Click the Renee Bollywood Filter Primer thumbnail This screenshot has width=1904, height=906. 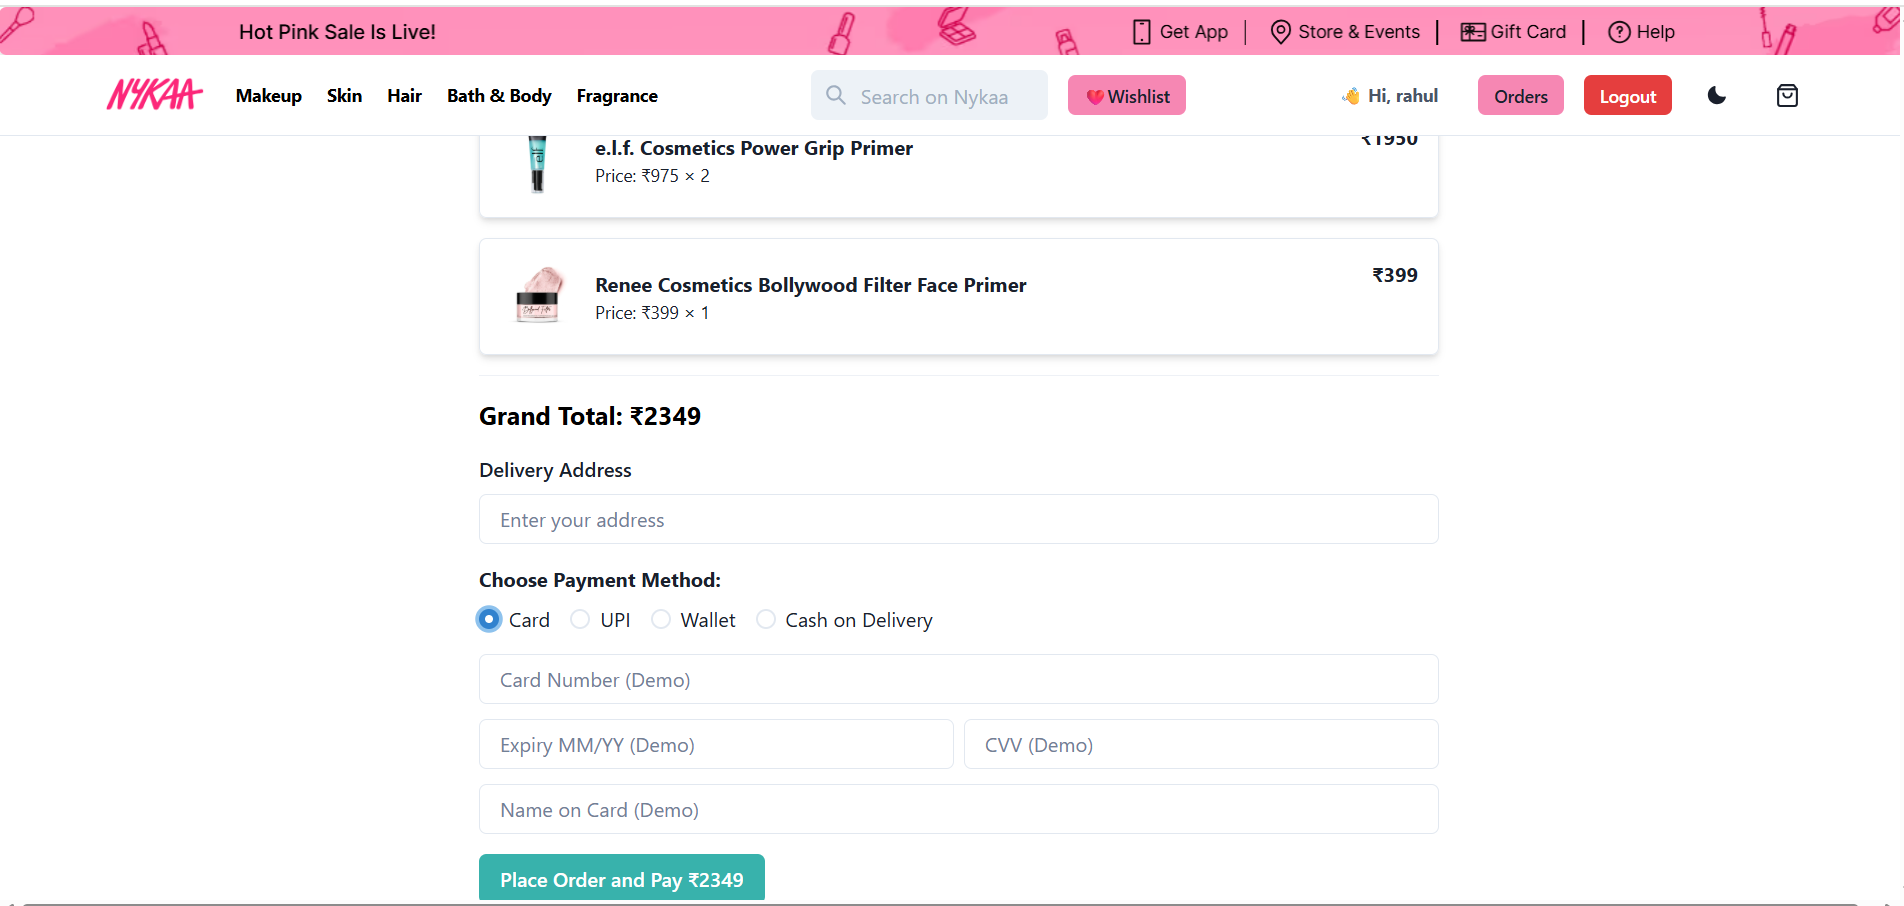[538, 296]
